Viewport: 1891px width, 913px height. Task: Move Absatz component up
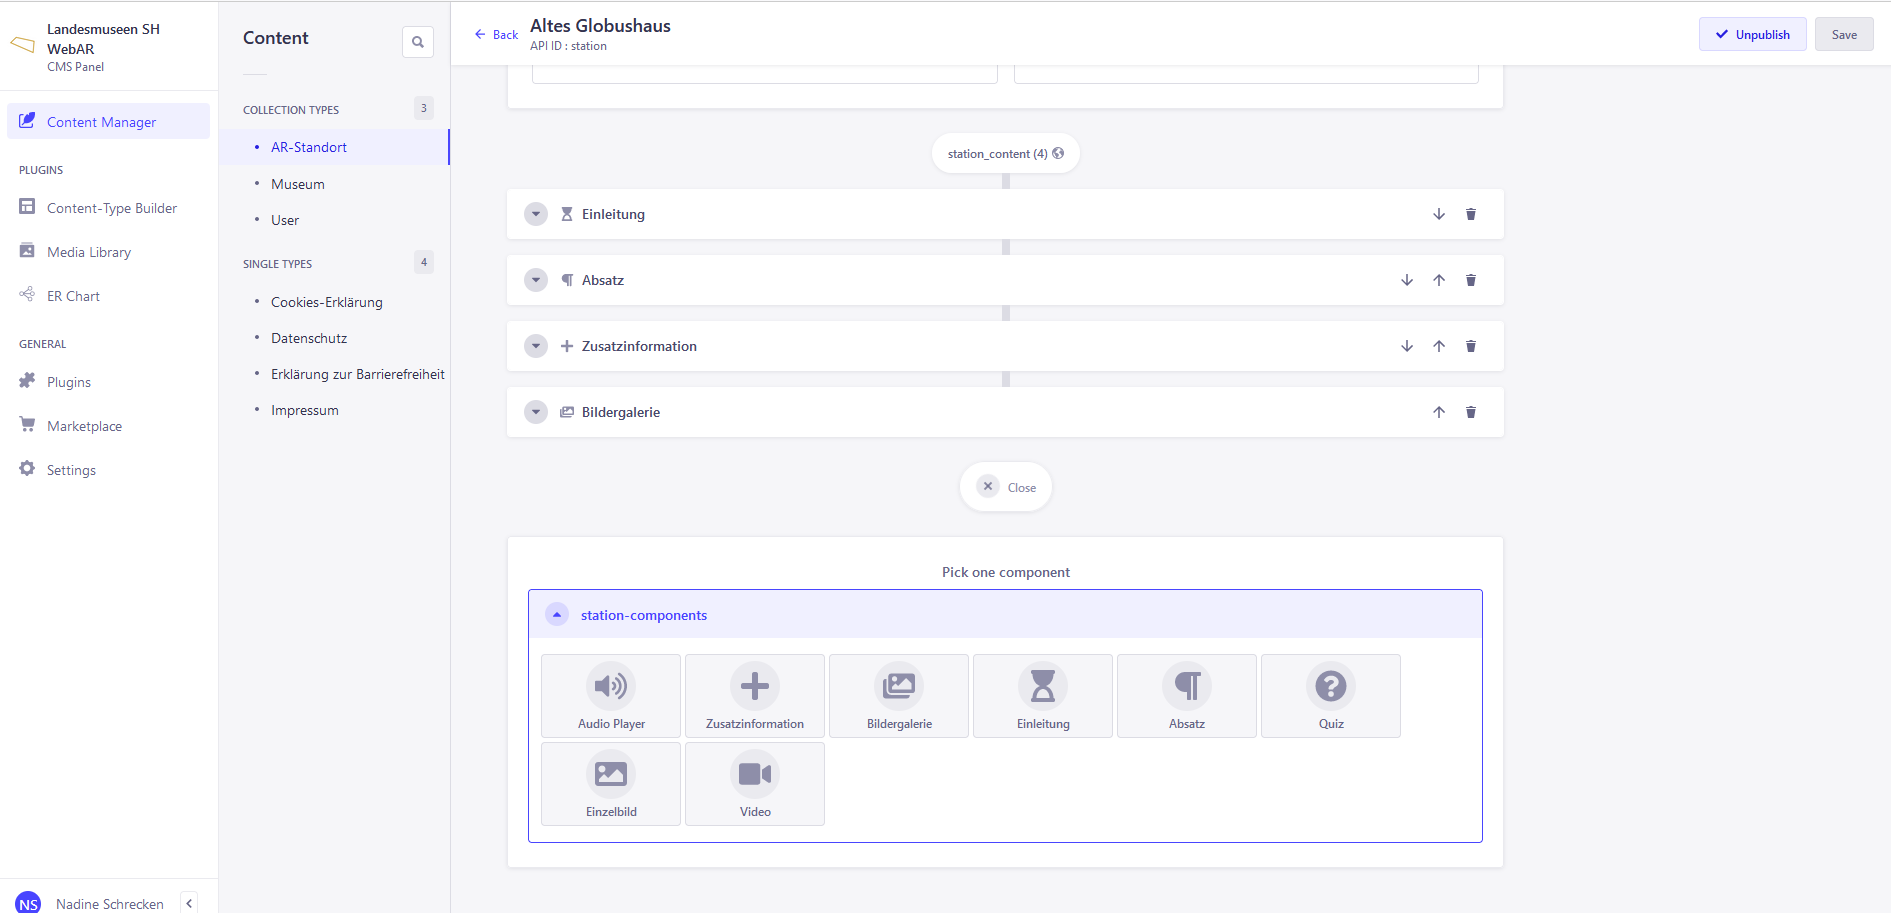pyautogui.click(x=1439, y=280)
